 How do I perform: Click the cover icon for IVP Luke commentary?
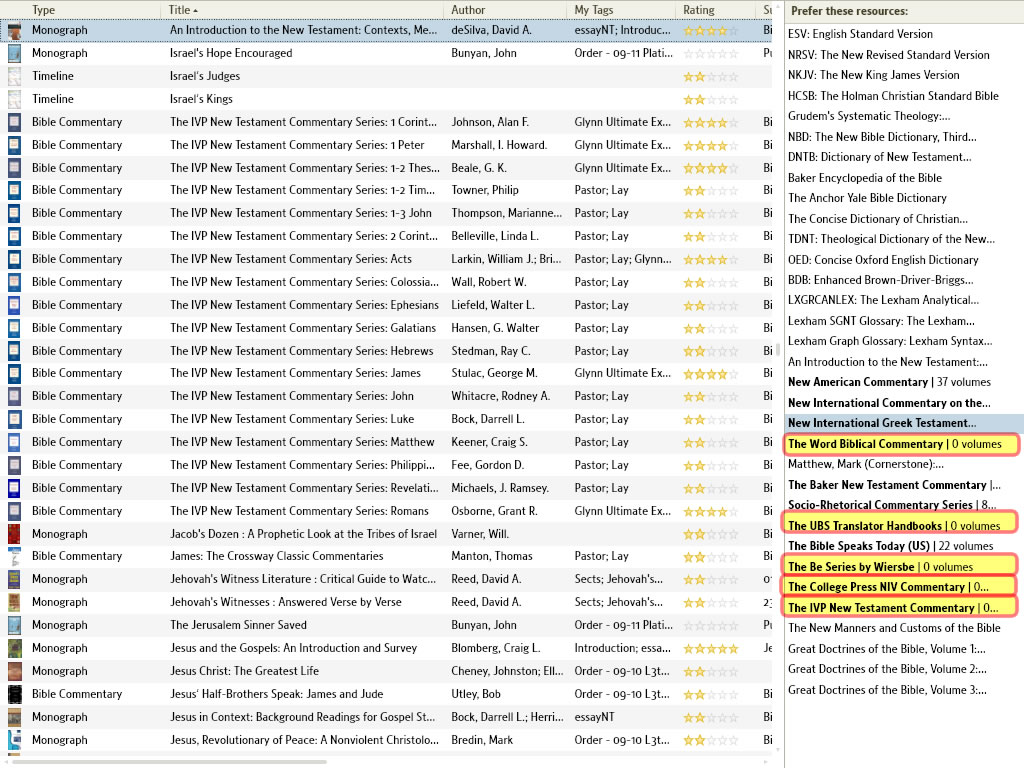14,419
